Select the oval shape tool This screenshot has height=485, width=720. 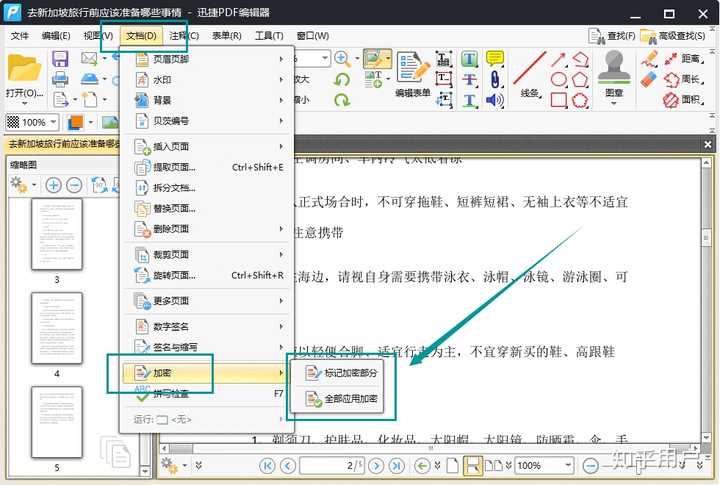[558, 79]
